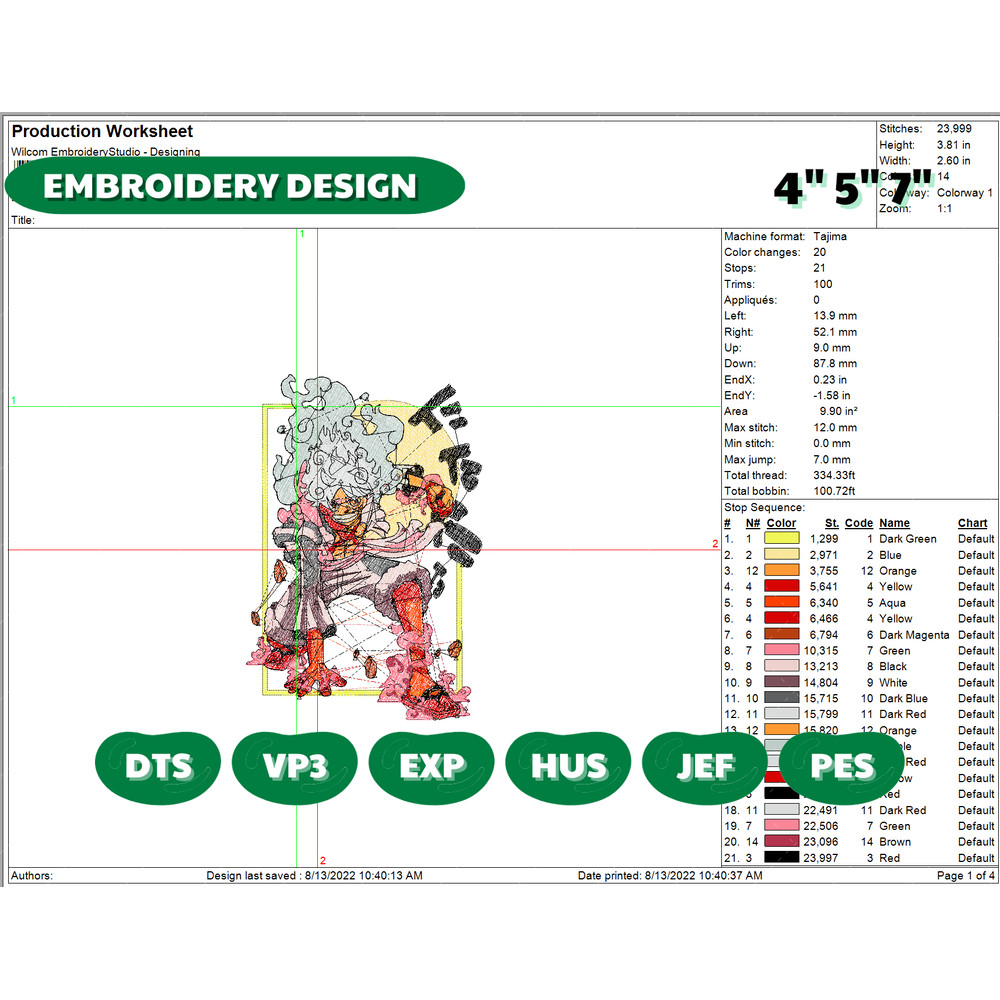Click the DTS format badge
1000x1000 pixels.
tap(158, 767)
